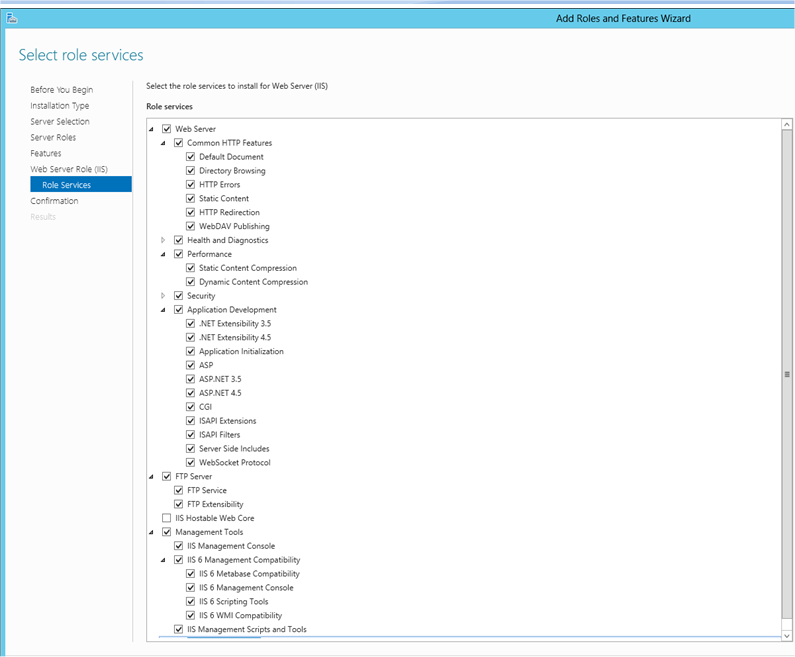795x657 pixels.
Task: Uncheck .NET Extensibility 3.5
Action: pos(191,323)
